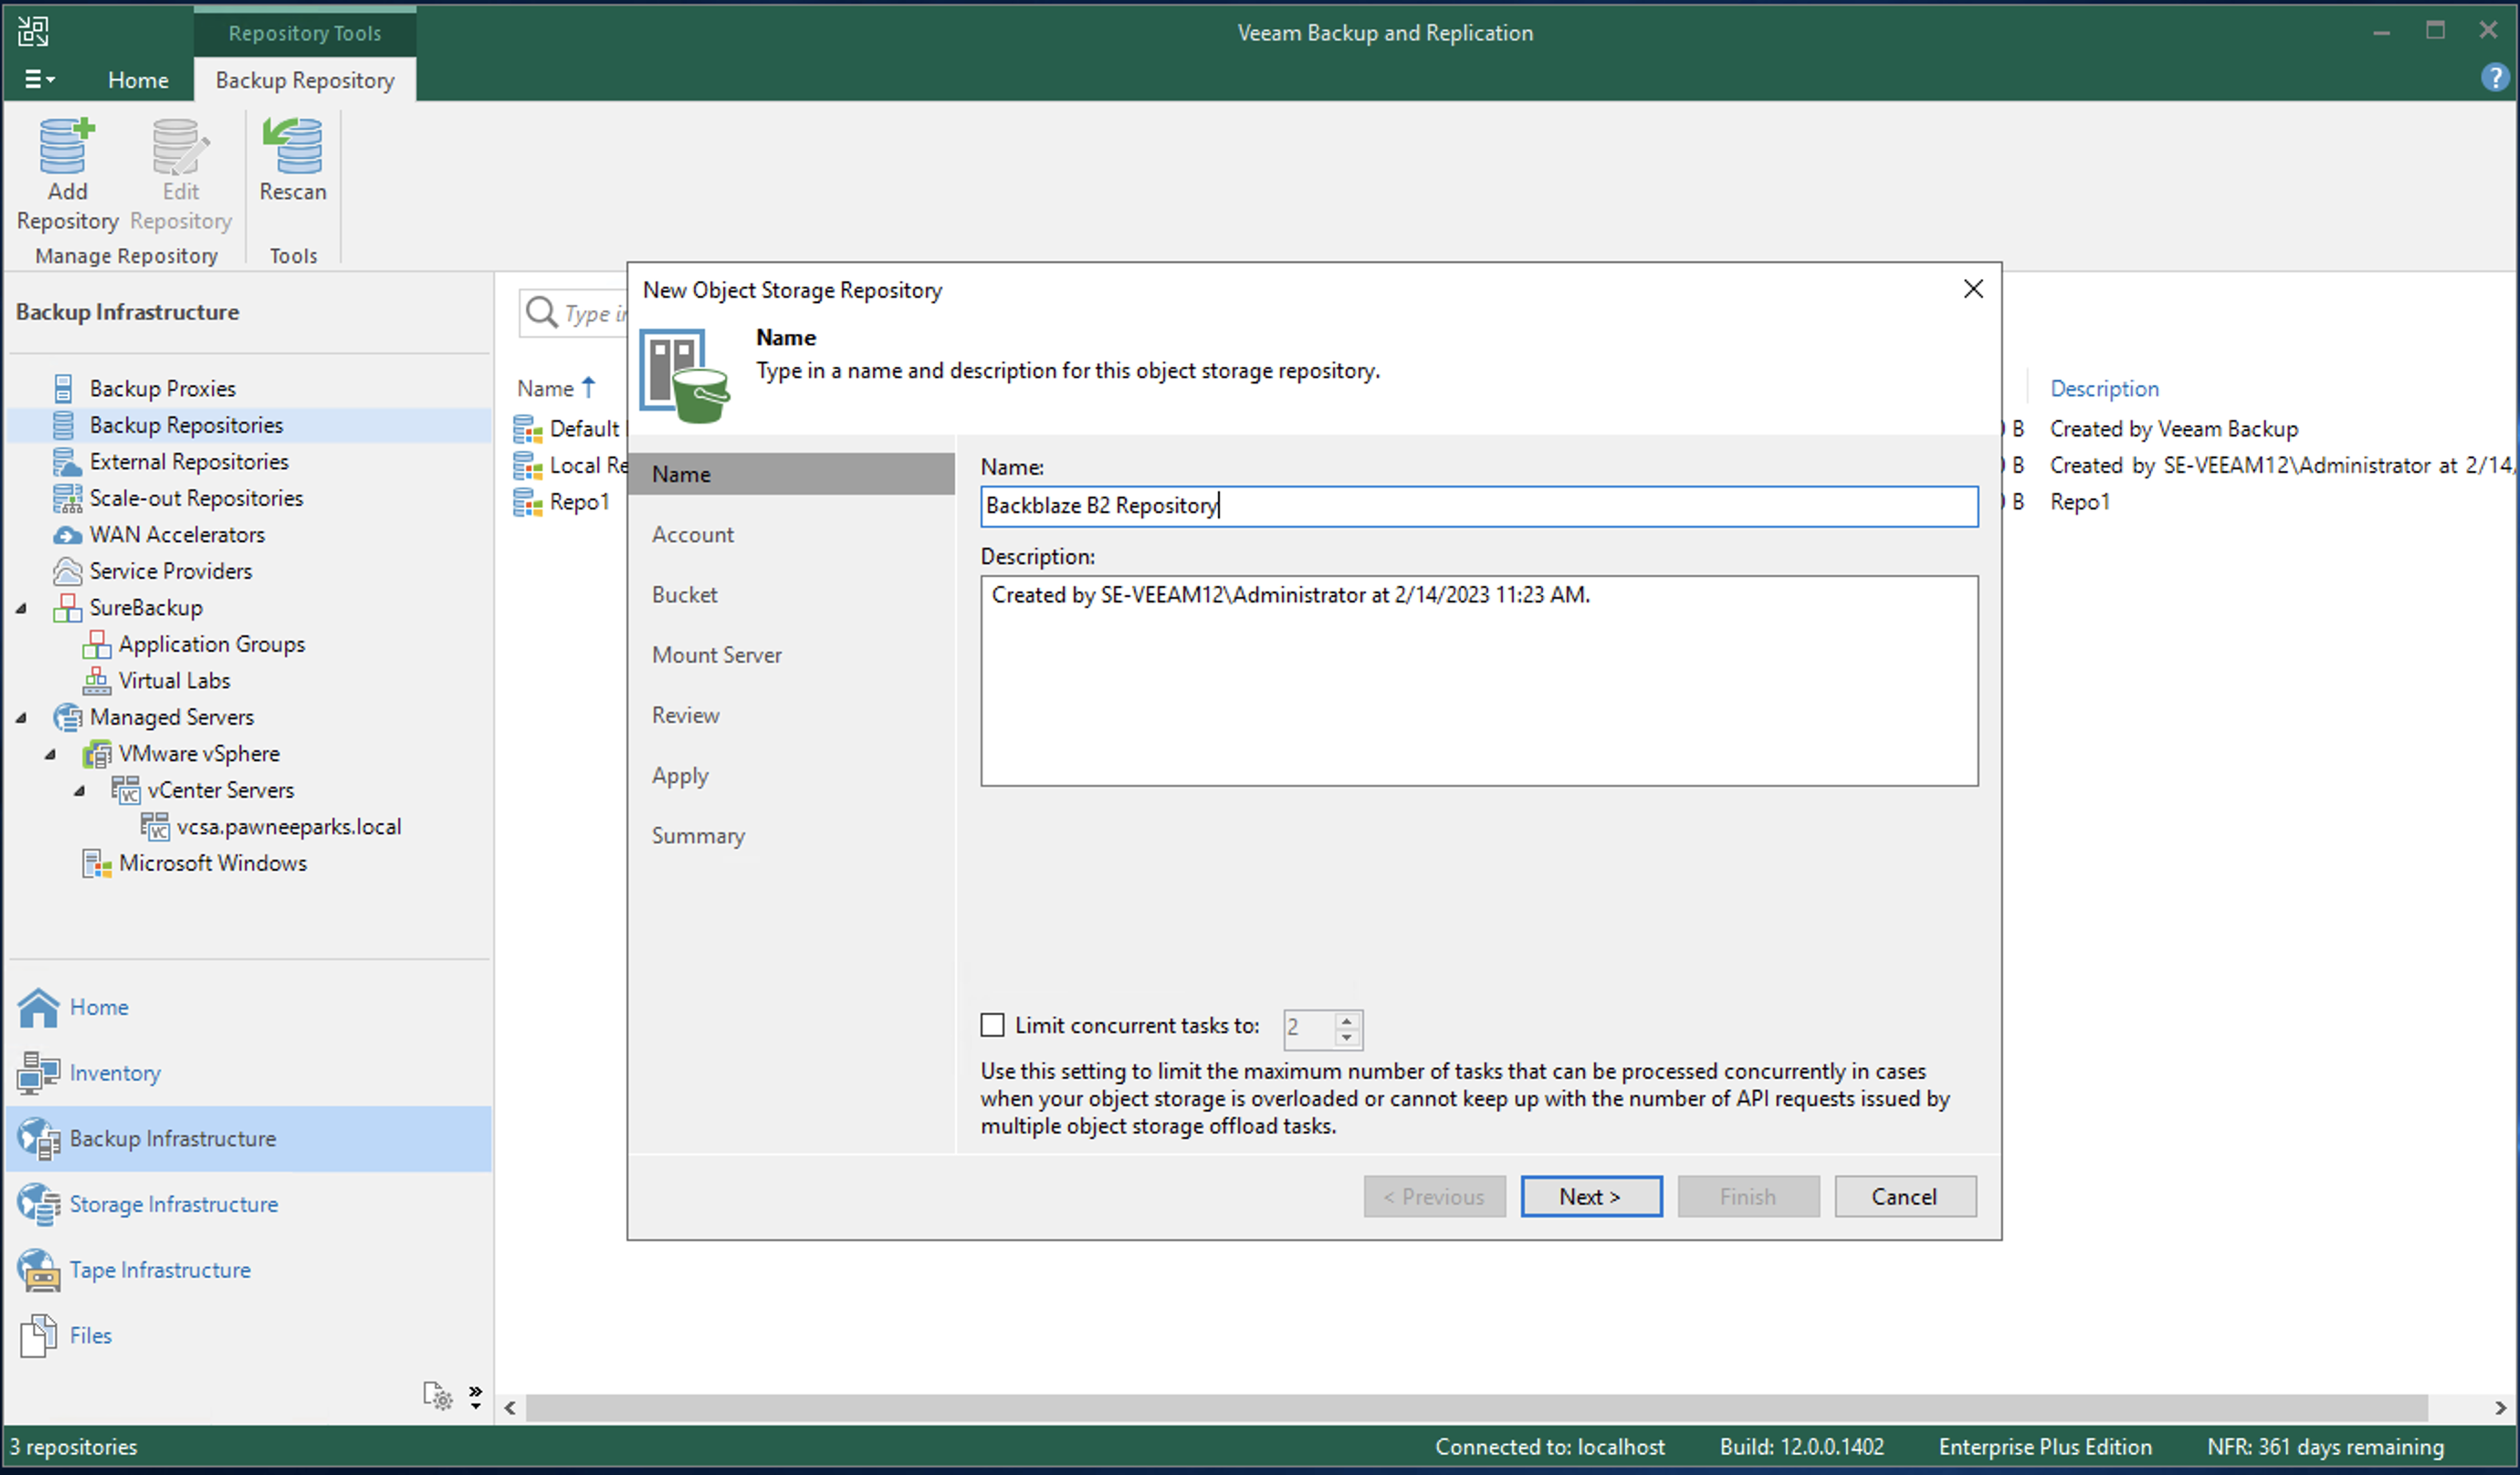Screen dimensions: 2520x1475
Task: Select vcsa.pawneeparks.local server
Action: (x=288, y=827)
